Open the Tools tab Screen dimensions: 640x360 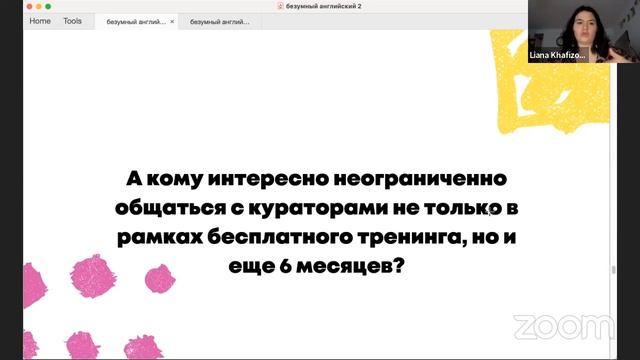(x=72, y=21)
